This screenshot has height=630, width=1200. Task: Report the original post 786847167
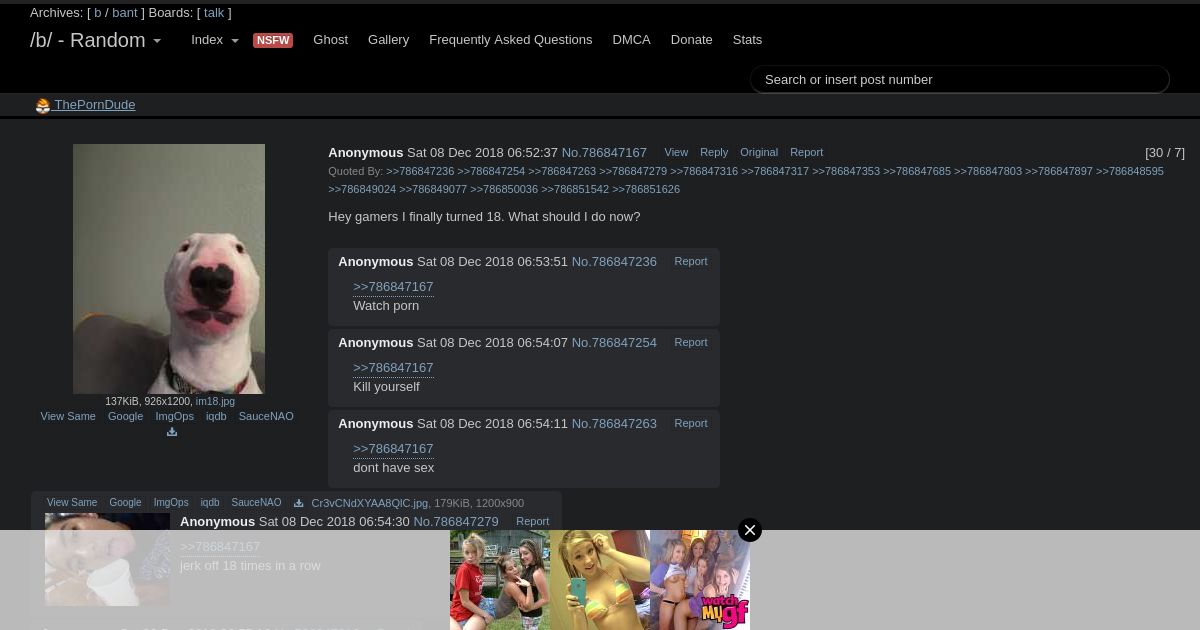pyautogui.click(x=806, y=152)
